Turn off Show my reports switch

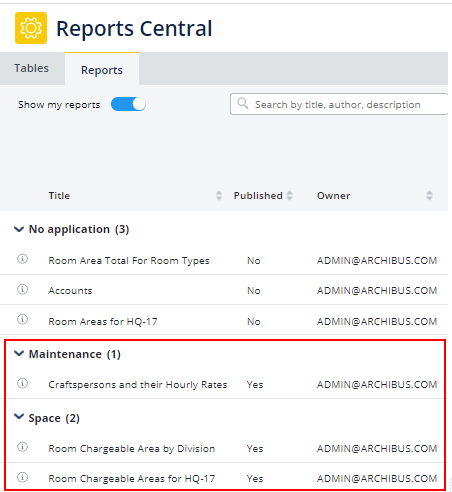[x=128, y=104]
